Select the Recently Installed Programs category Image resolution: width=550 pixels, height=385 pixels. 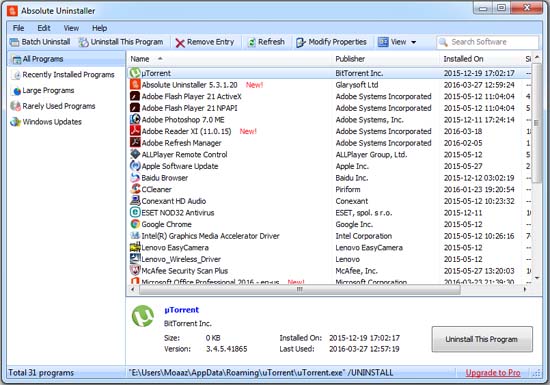68,75
